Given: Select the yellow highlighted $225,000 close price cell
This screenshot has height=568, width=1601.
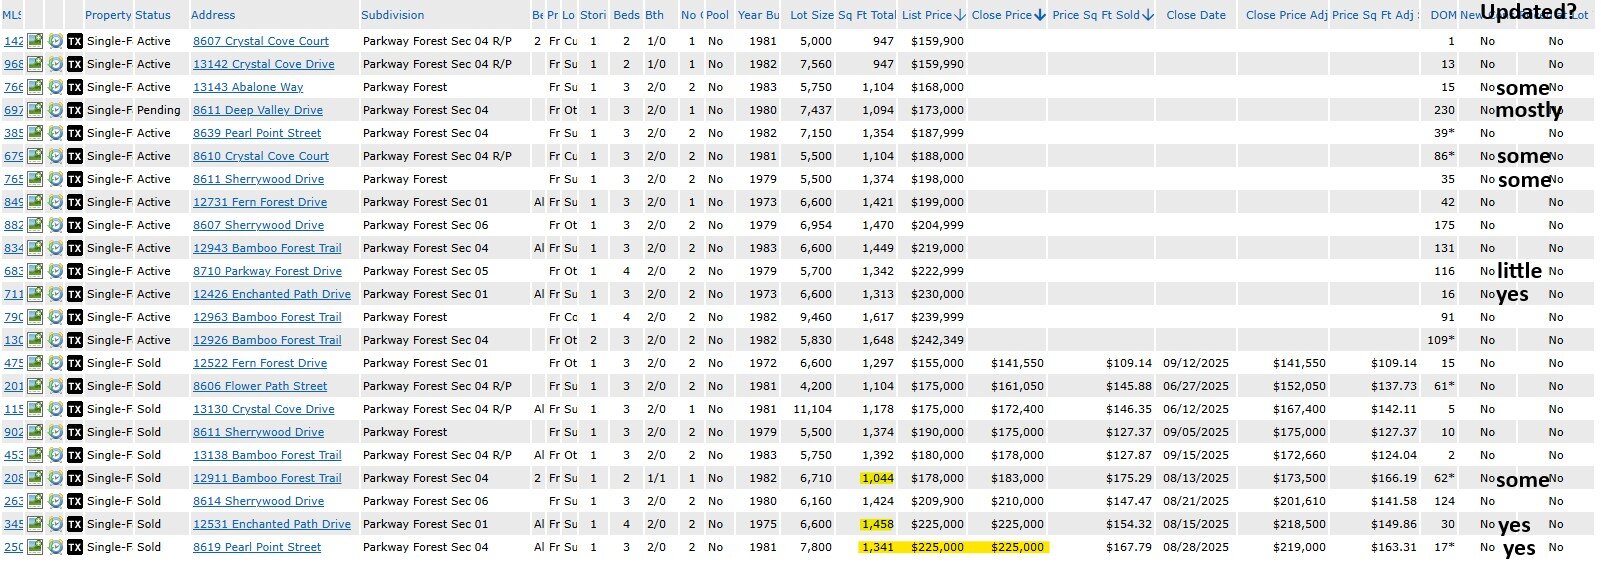Looking at the screenshot, I should 1017,547.
